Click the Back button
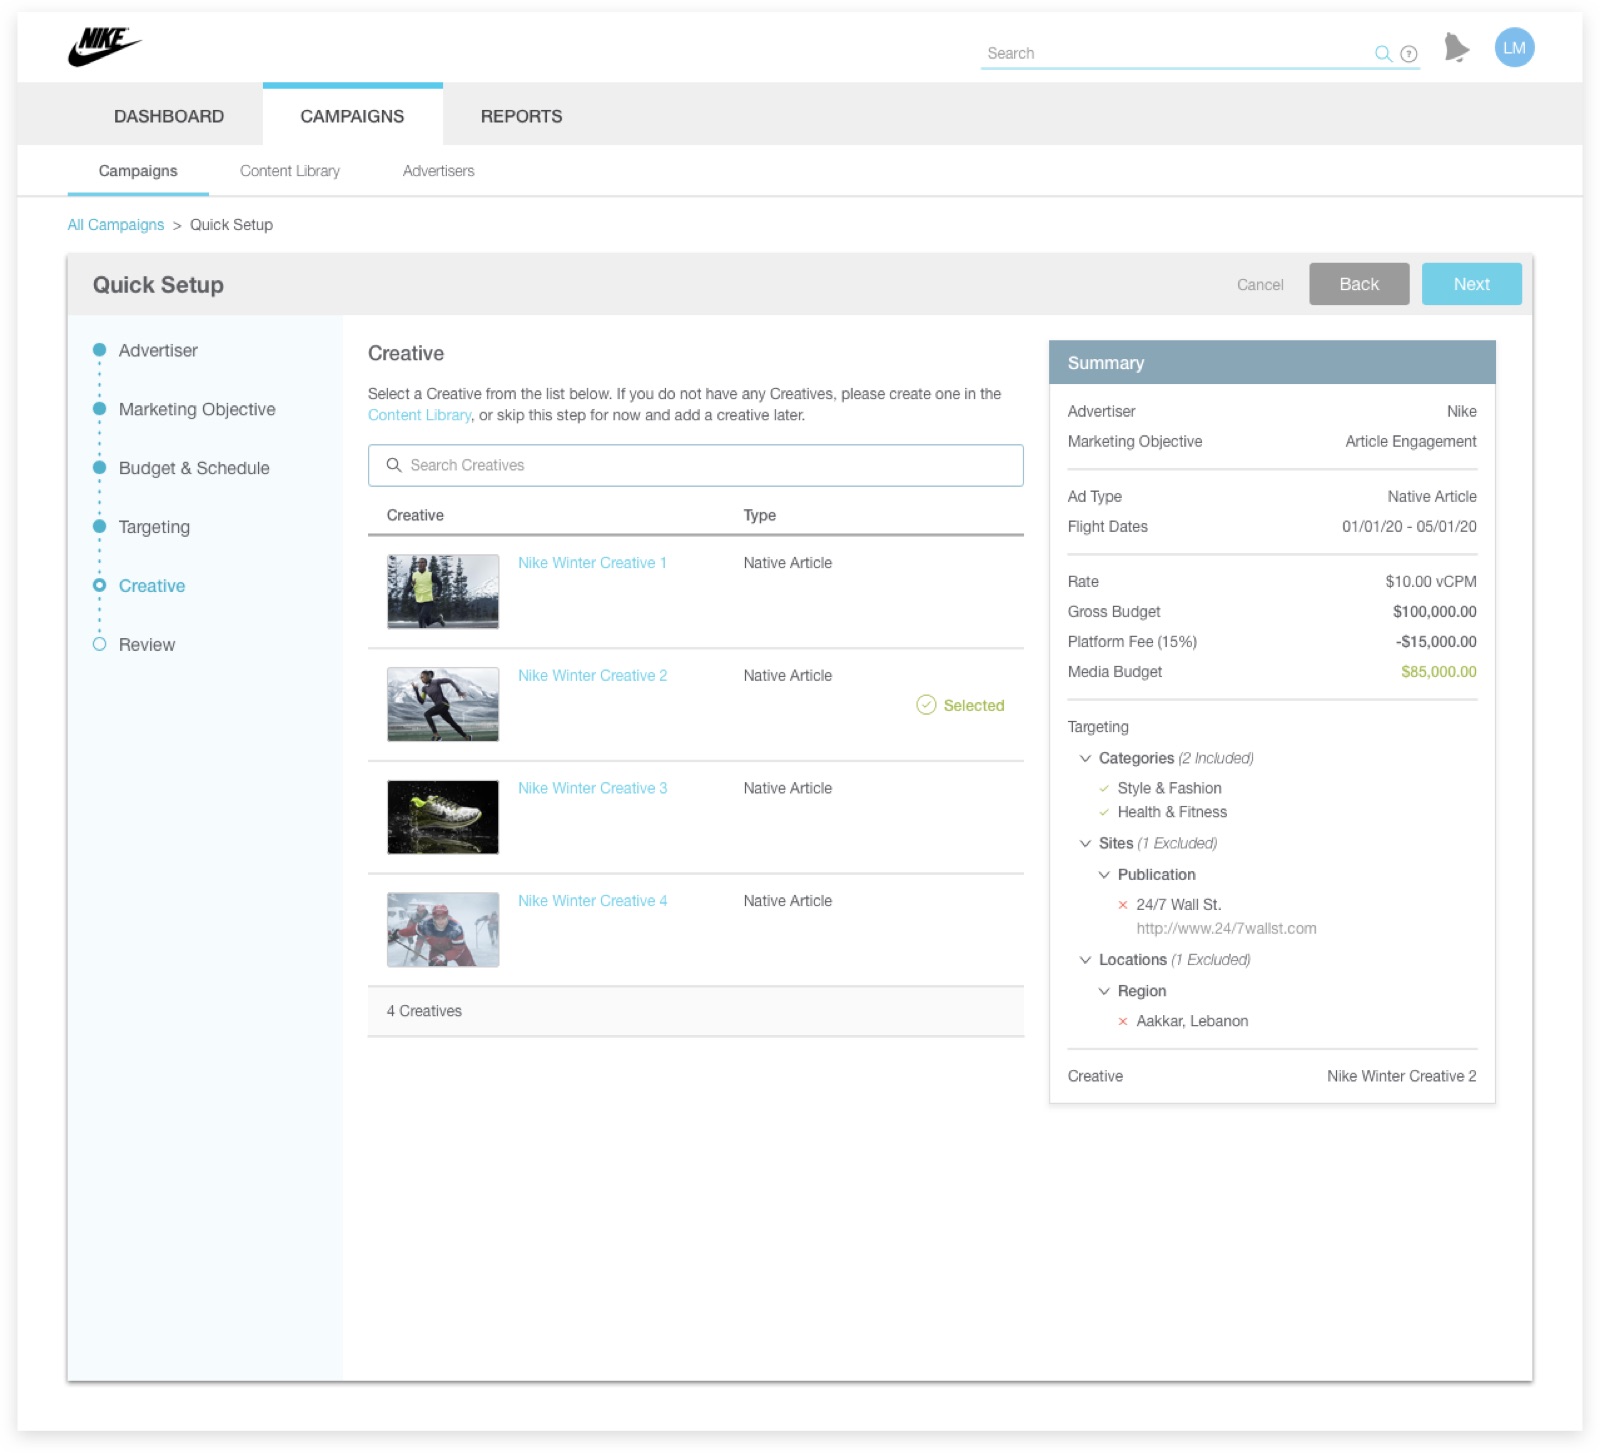Viewport: 1600px width, 1453px height. click(x=1359, y=284)
